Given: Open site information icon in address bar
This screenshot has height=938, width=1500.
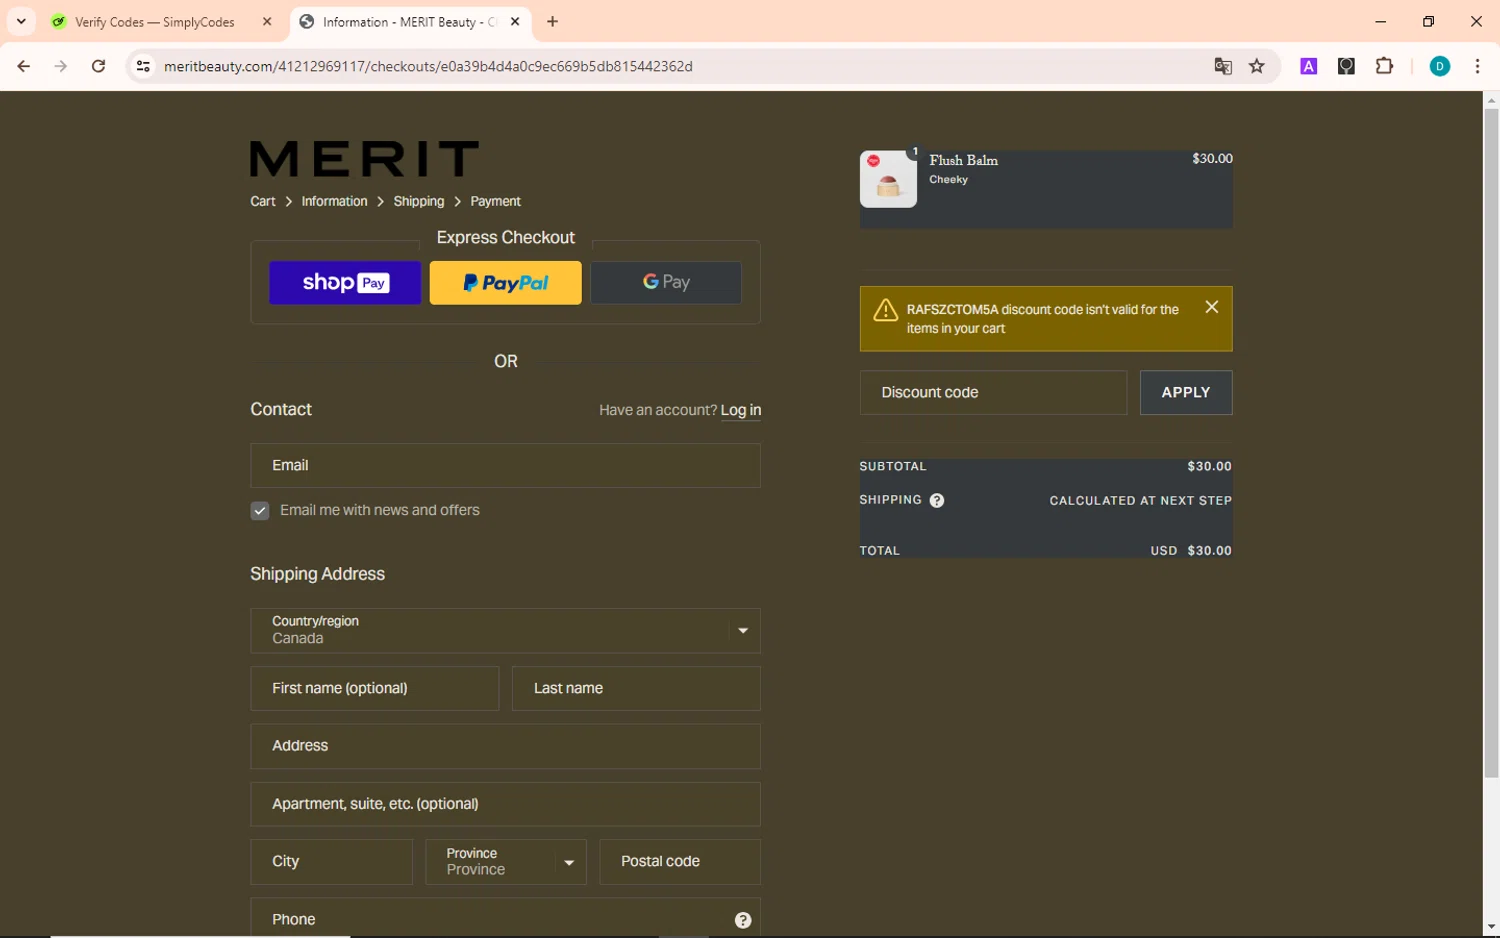Looking at the screenshot, I should coord(143,66).
